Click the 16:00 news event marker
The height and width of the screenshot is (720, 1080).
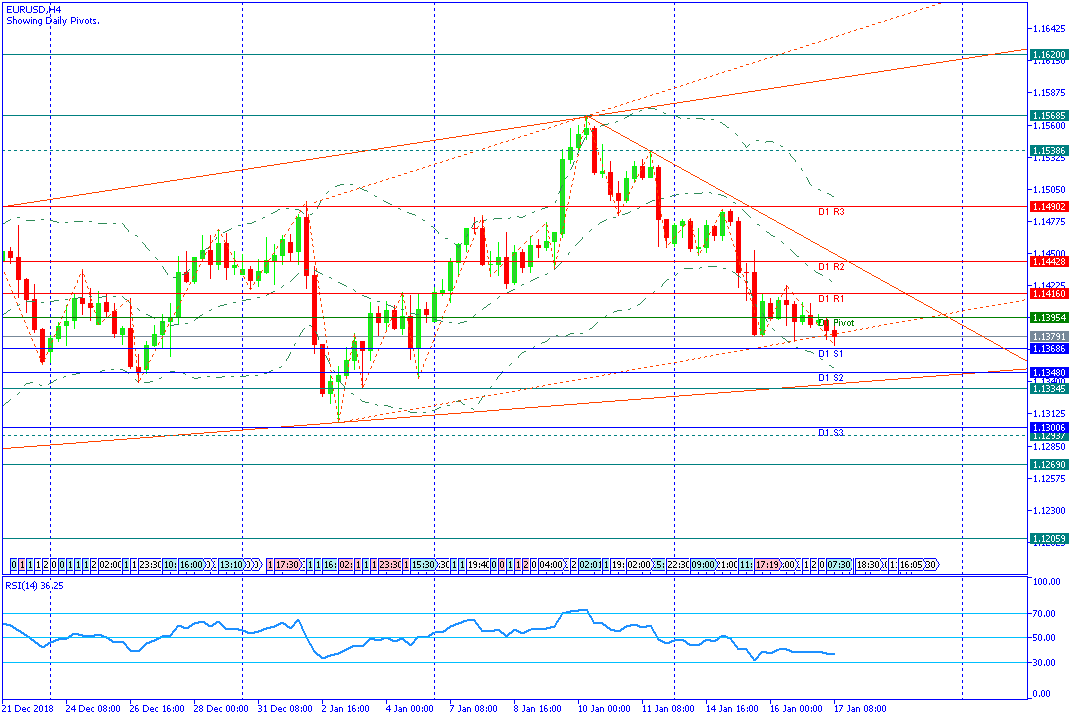[x=192, y=565]
